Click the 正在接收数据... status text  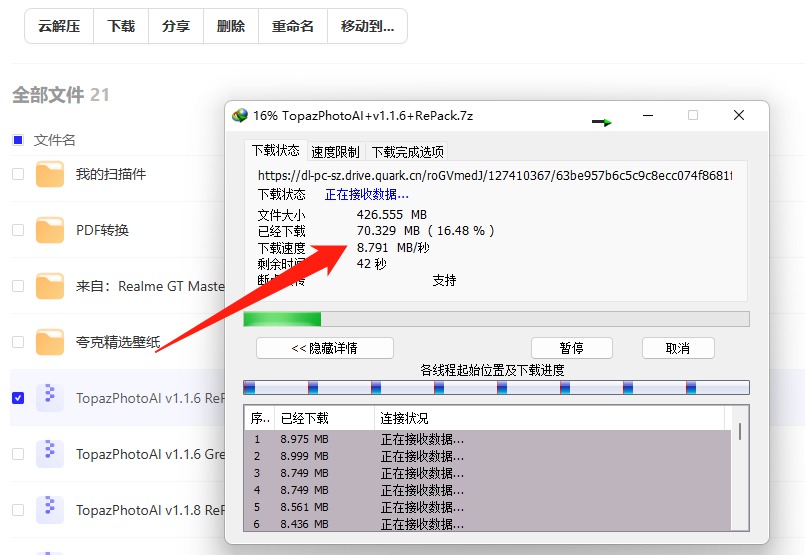click(x=367, y=194)
